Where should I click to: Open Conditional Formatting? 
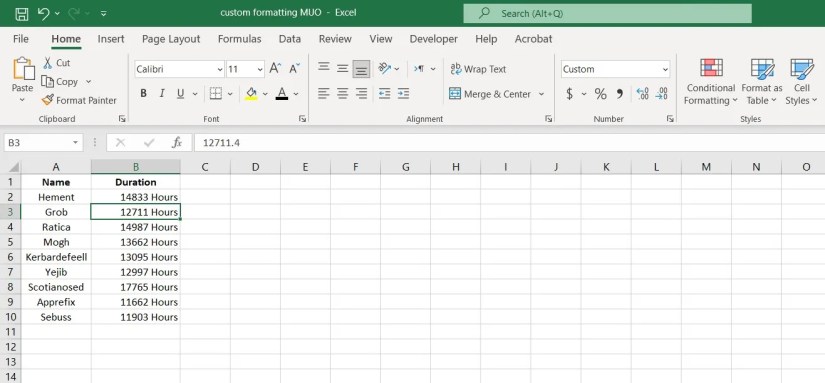pos(711,82)
